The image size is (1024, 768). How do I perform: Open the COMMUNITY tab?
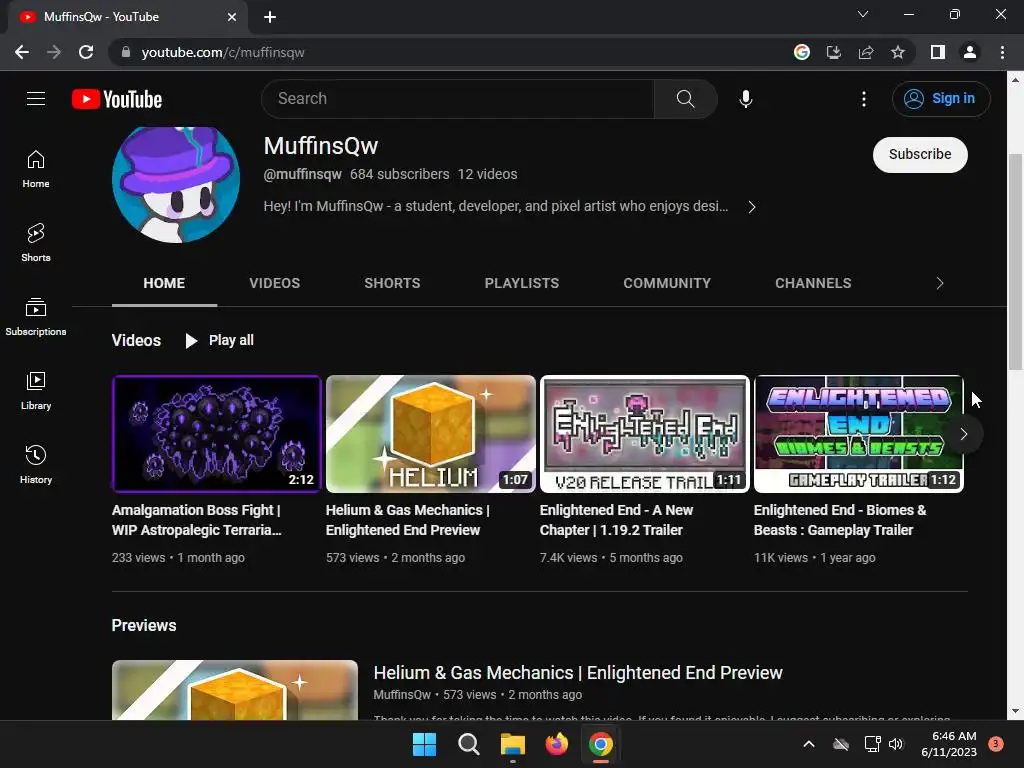pyautogui.click(x=667, y=283)
